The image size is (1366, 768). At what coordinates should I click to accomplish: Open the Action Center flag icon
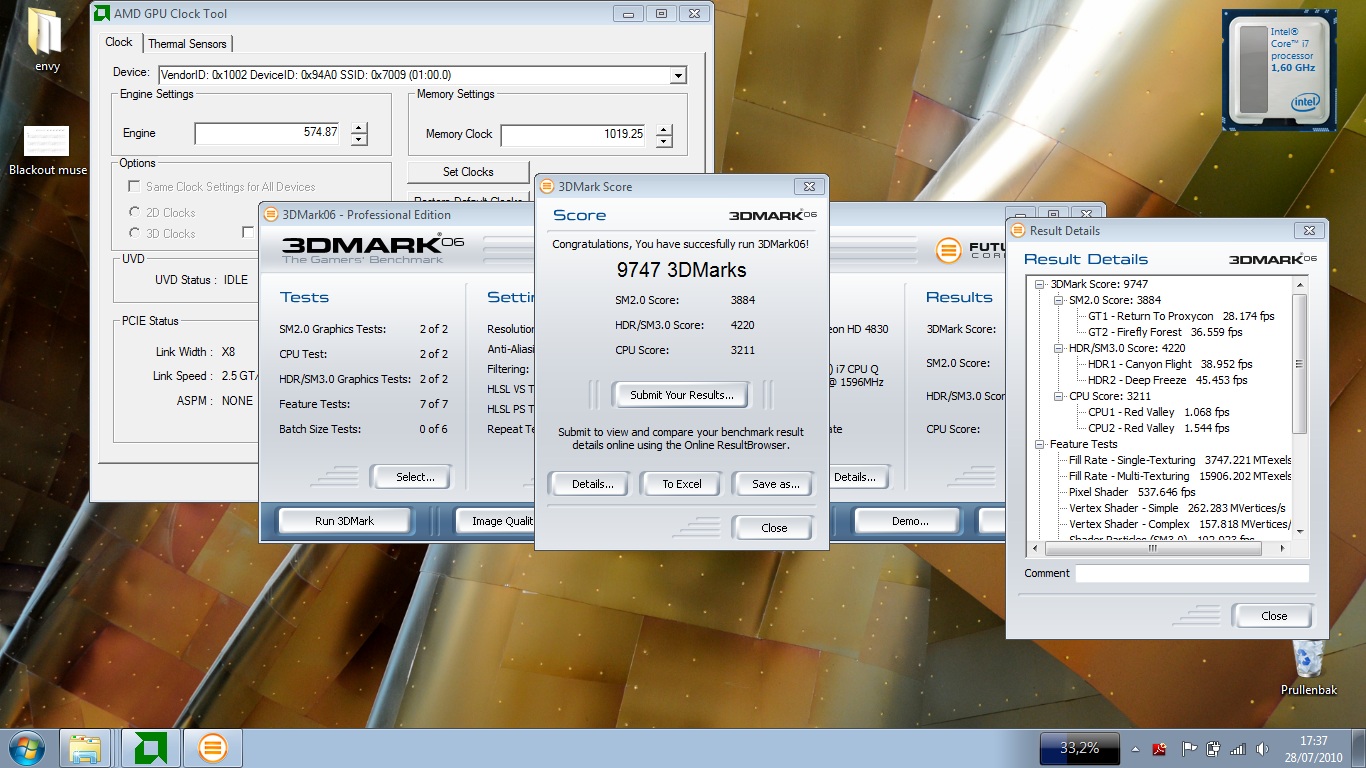point(1189,748)
